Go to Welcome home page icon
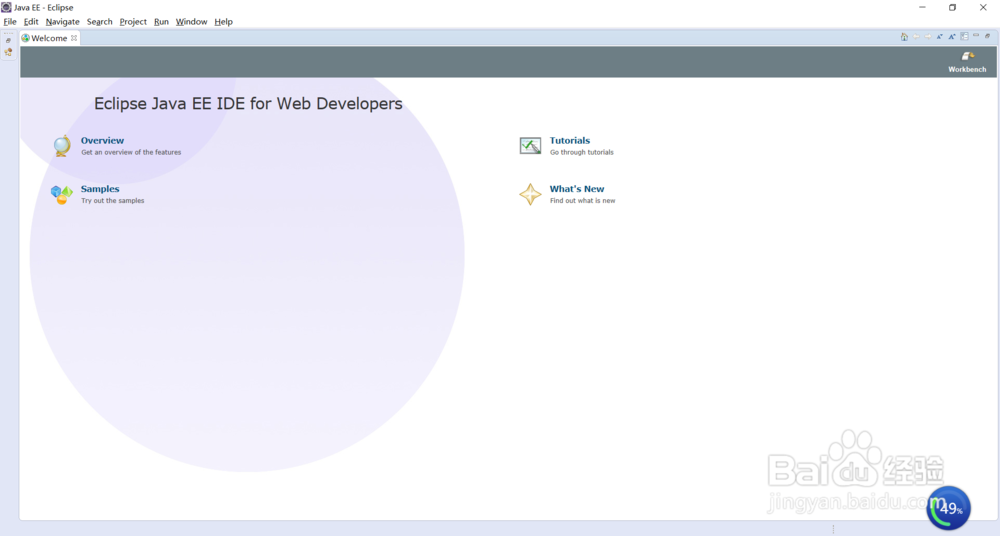 pyautogui.click(x=904, y=37)
